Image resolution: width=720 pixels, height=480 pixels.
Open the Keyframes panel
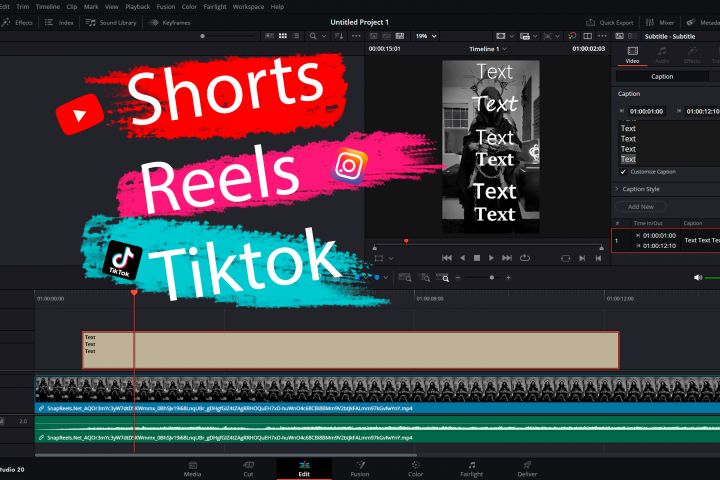tap(170, 23)
